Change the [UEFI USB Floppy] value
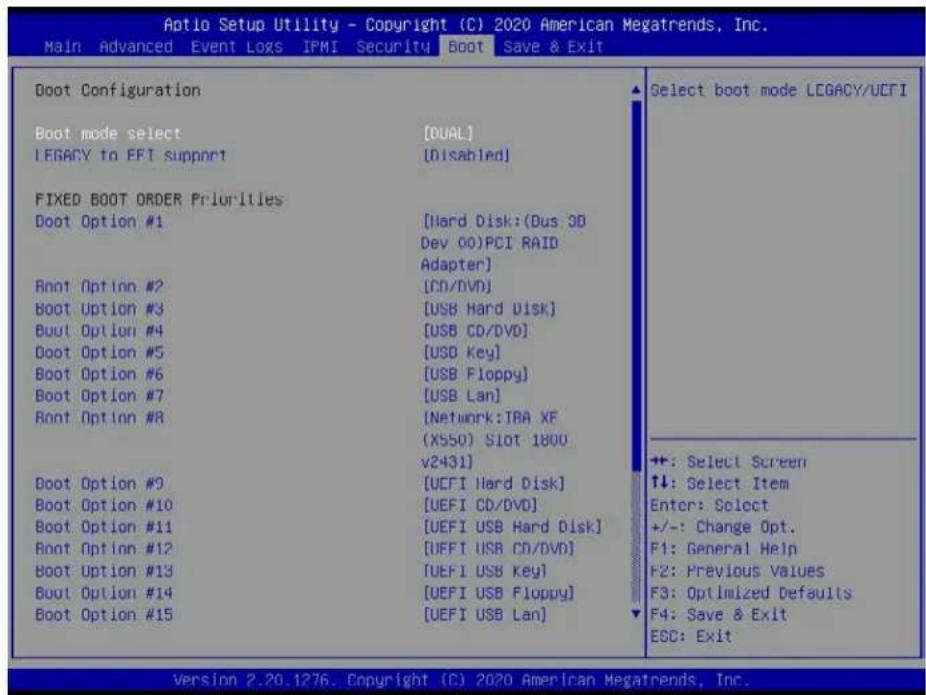 tap(498, 593)
